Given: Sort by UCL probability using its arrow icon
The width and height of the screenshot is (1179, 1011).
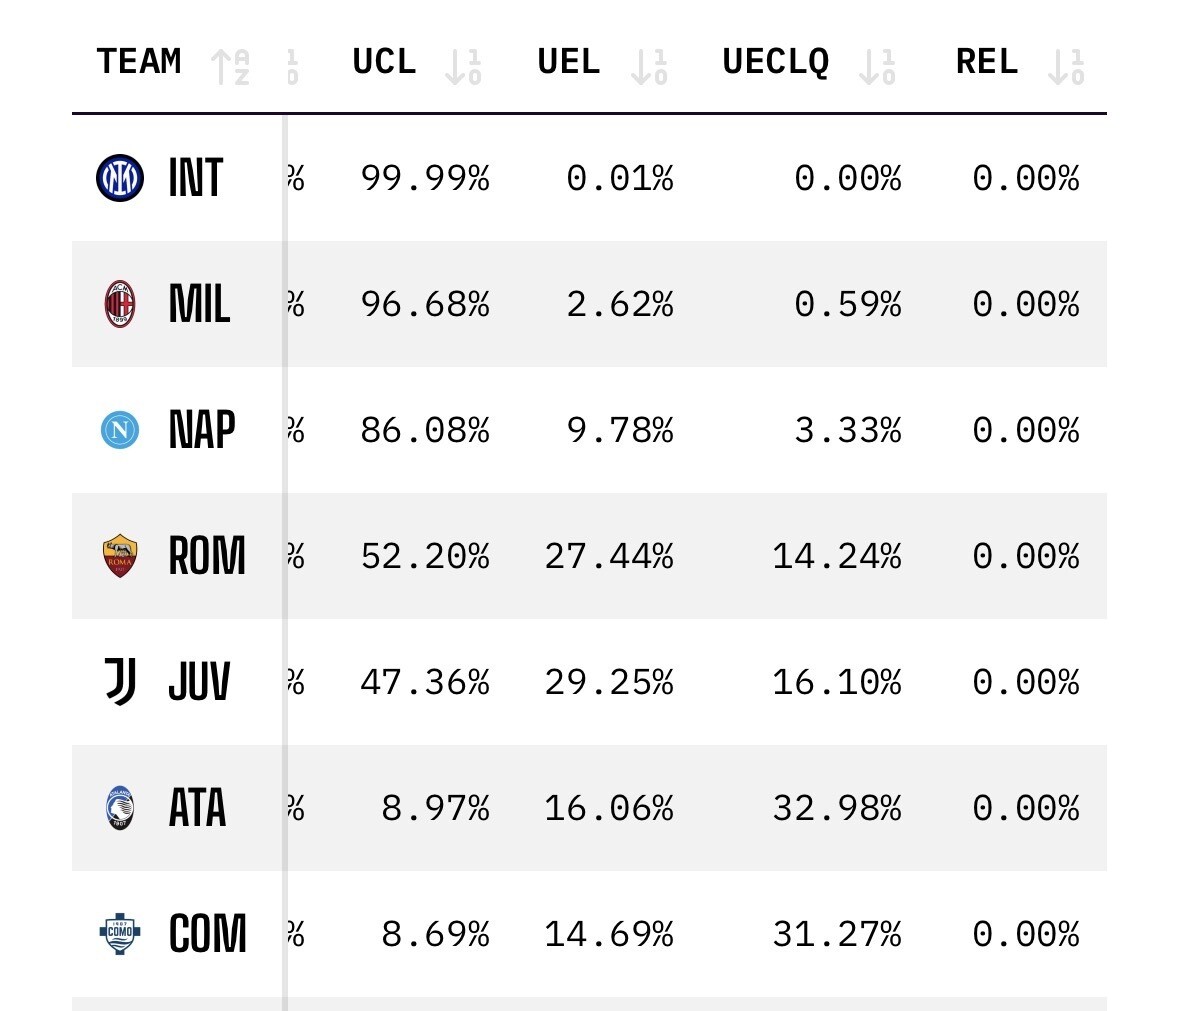Looking at the screenshot, I should click(x=463, y=66).
